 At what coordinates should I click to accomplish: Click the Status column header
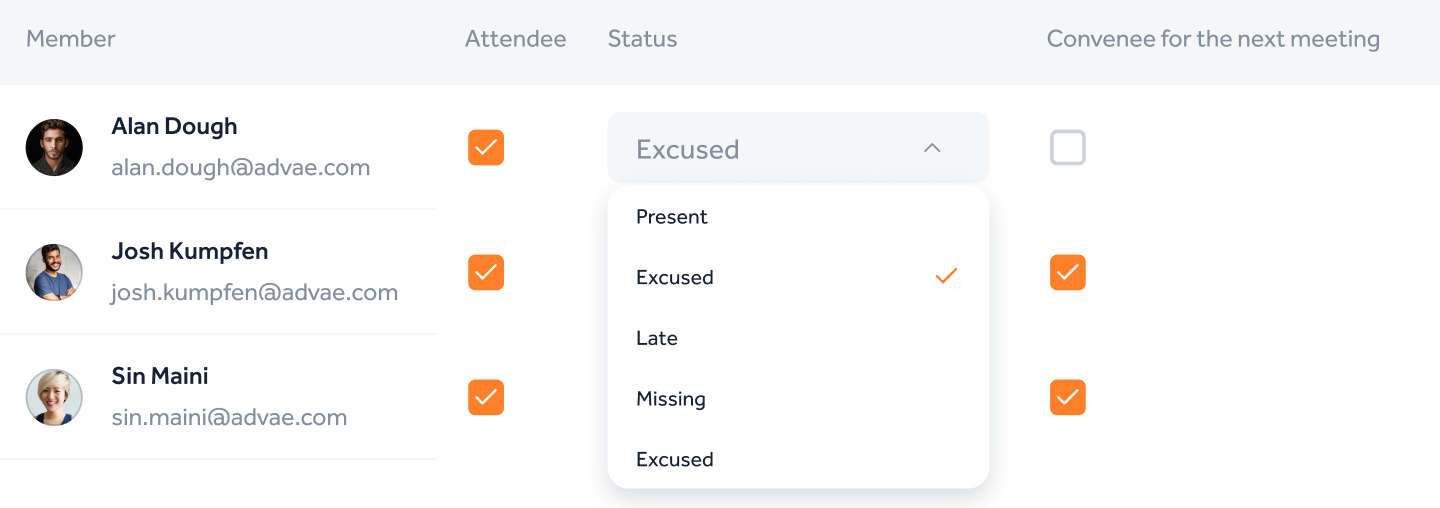(642, 39)
